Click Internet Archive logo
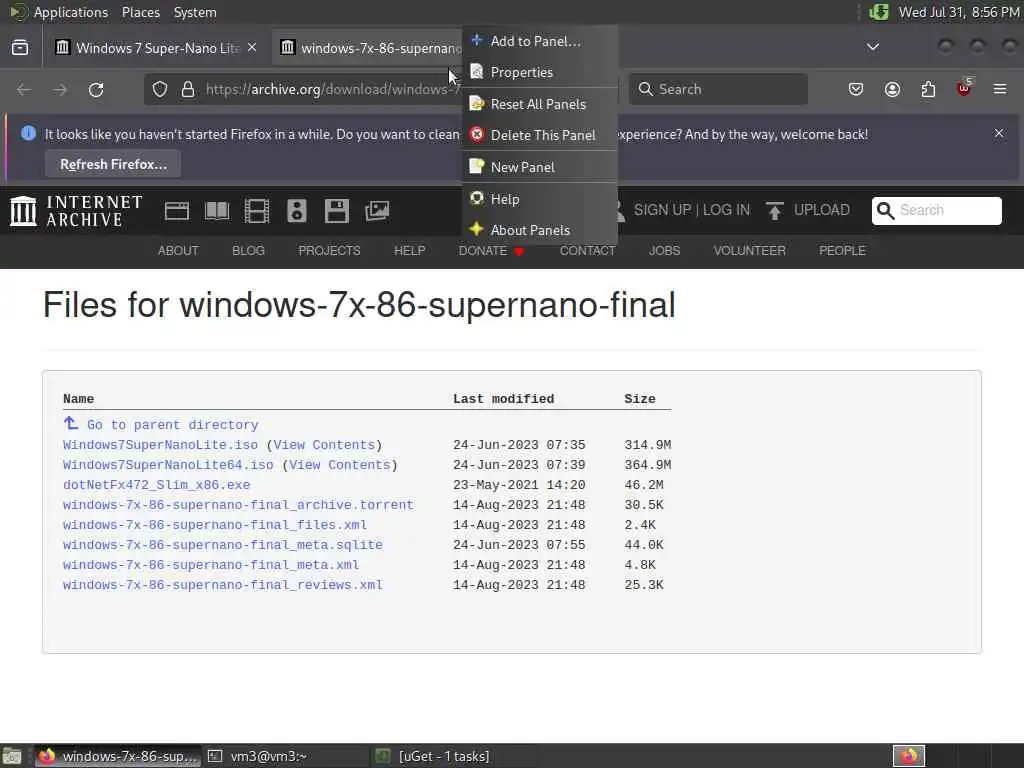The image size is (1024, 768). 76,211
